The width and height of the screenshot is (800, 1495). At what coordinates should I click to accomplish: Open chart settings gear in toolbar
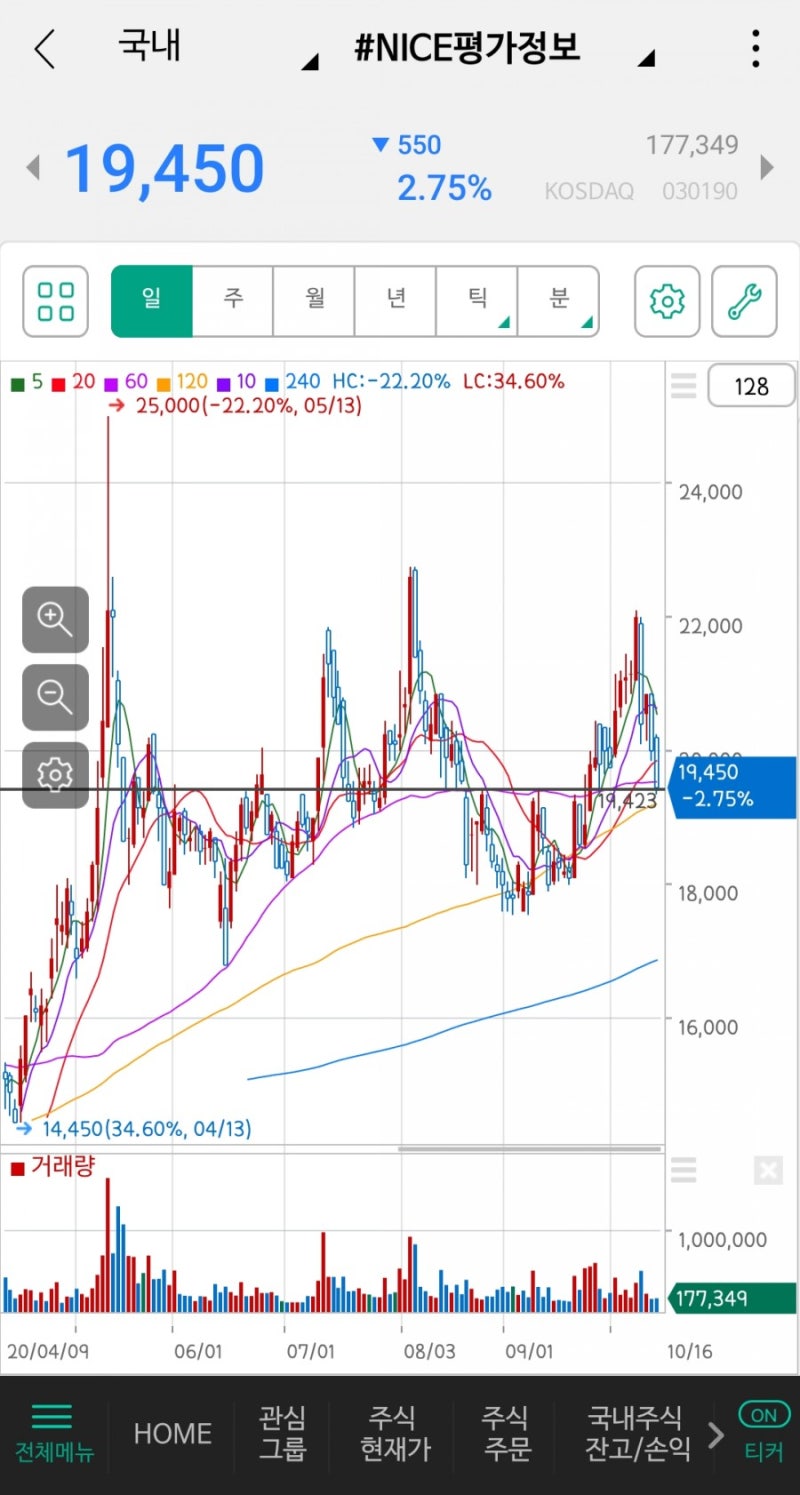point(667,301)
